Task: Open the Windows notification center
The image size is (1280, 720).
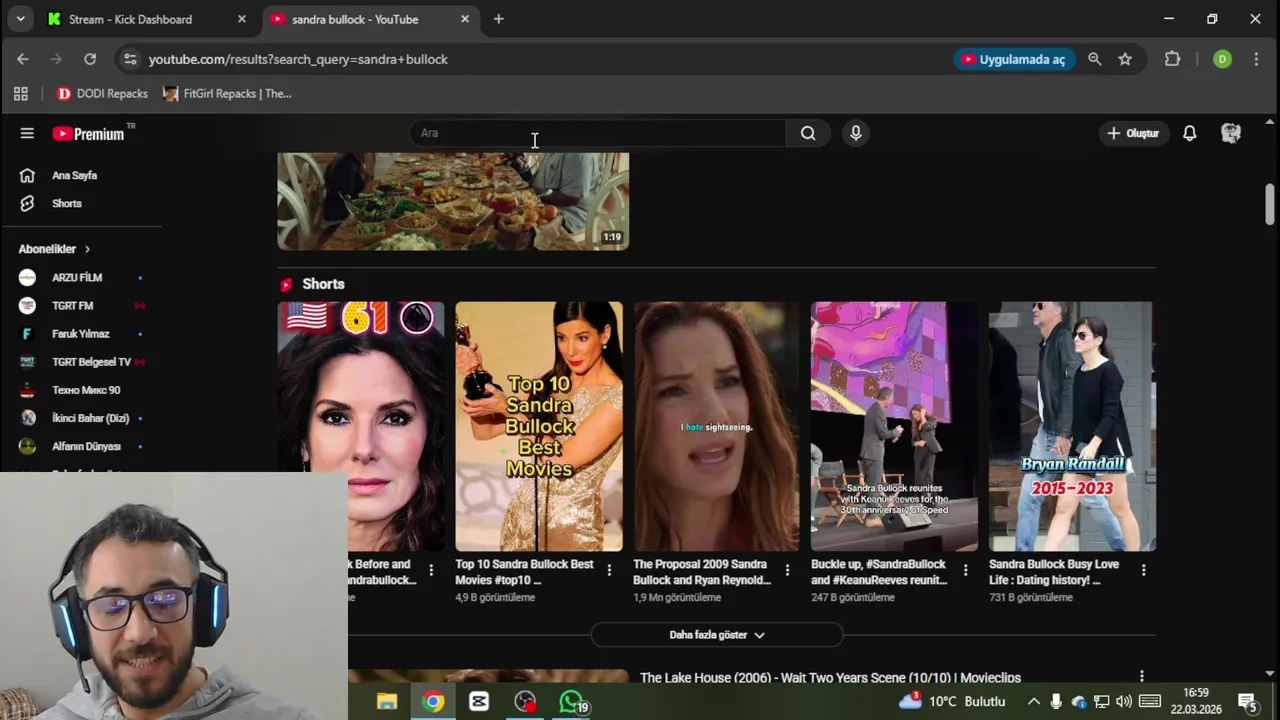Action: pos(1247,702)
